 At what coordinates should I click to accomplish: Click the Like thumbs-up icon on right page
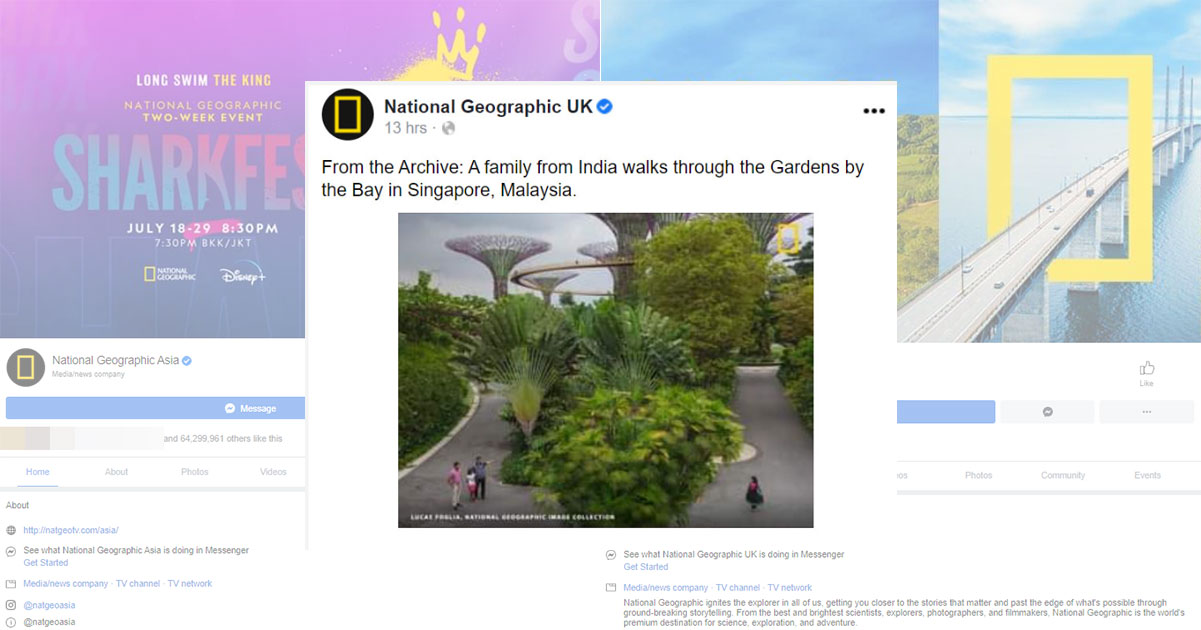(1146, 368)
